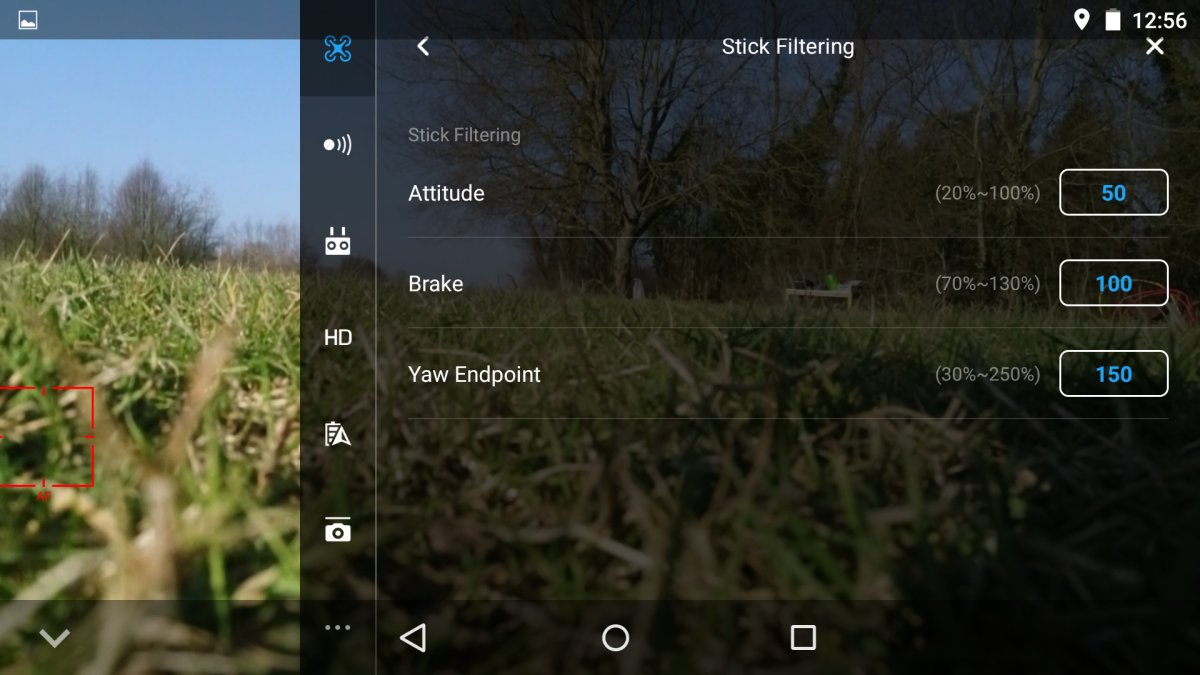Image resolution: width=1200 pixels, height=675 pixels.
Task: Open three-dot general settings icon
Action: (x=338, y=627)
